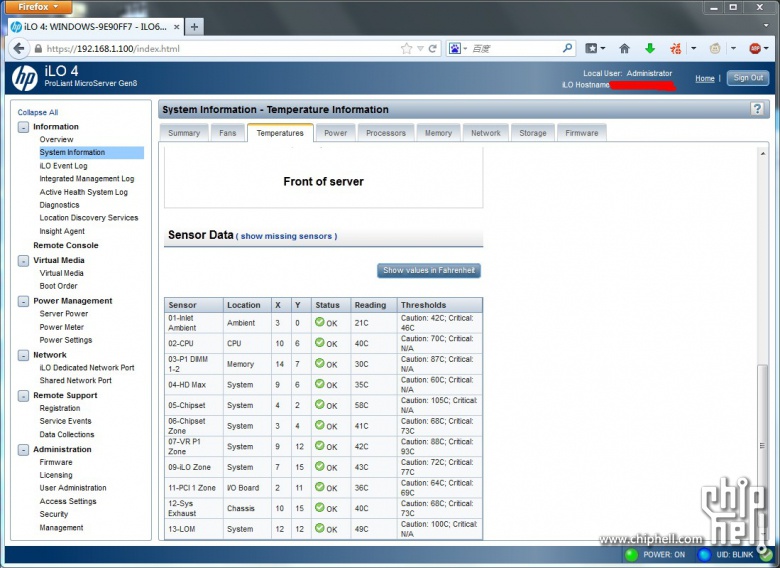Click the browser back arrow button

pos(19,48)
